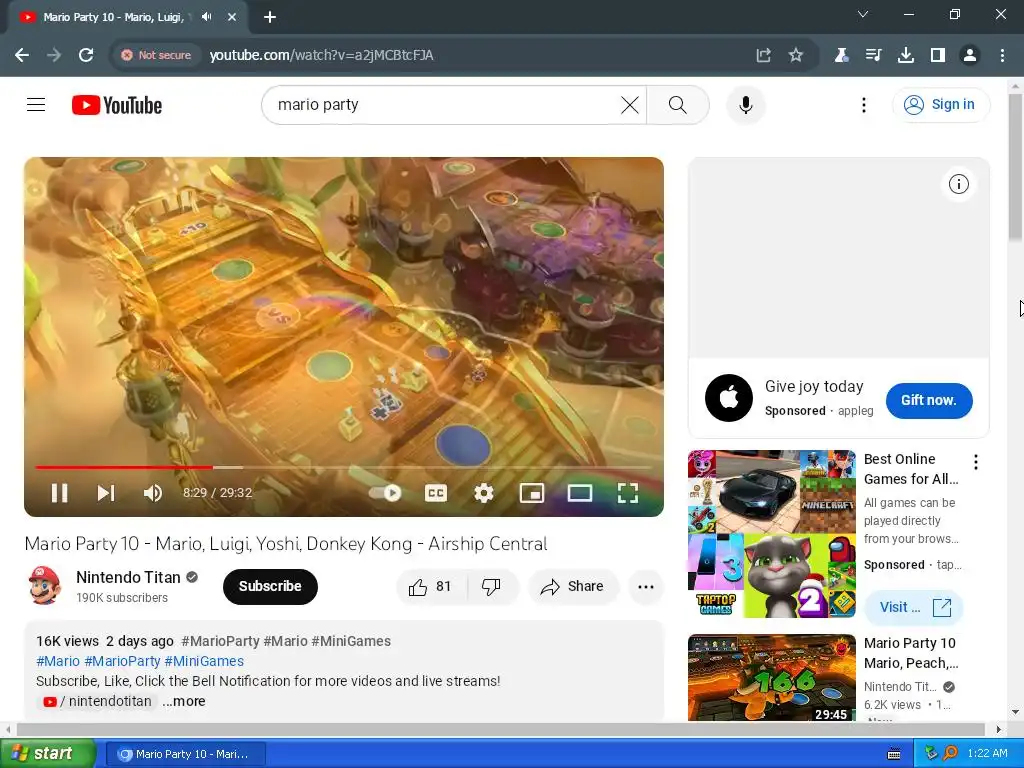Viewport: 1024px width, 768px height.
Task: Clear the search text with X
Action: tap(630, 104)
